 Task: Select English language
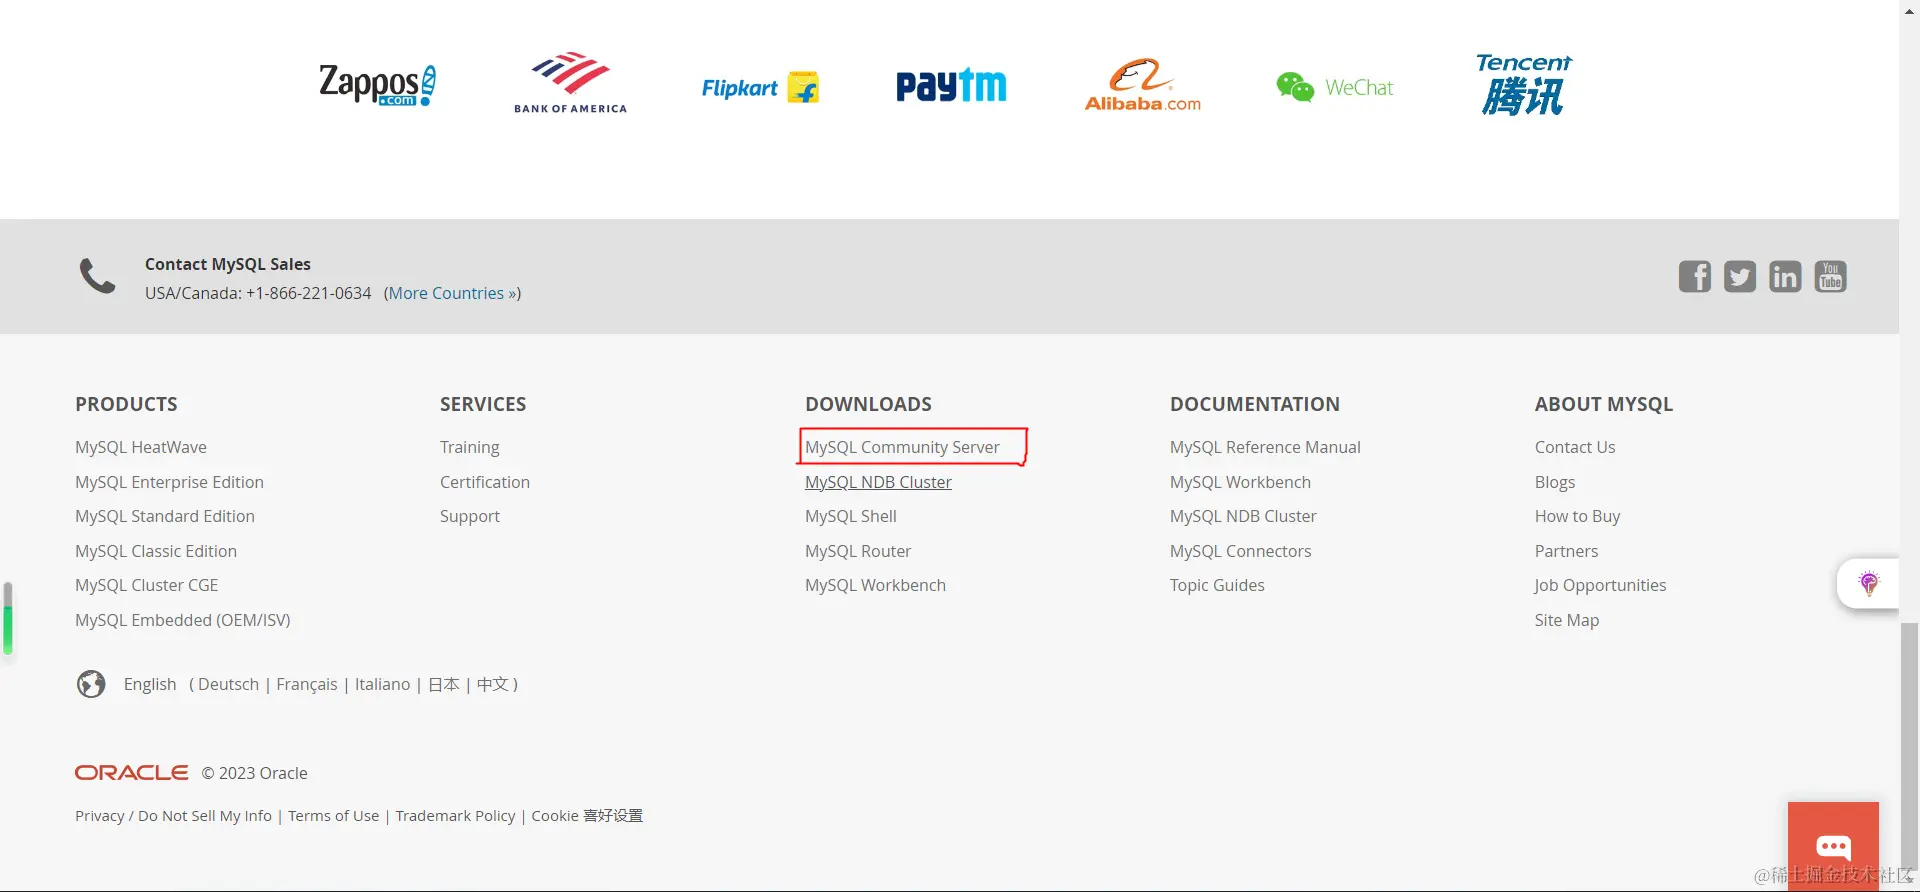[x=150, y=684]
